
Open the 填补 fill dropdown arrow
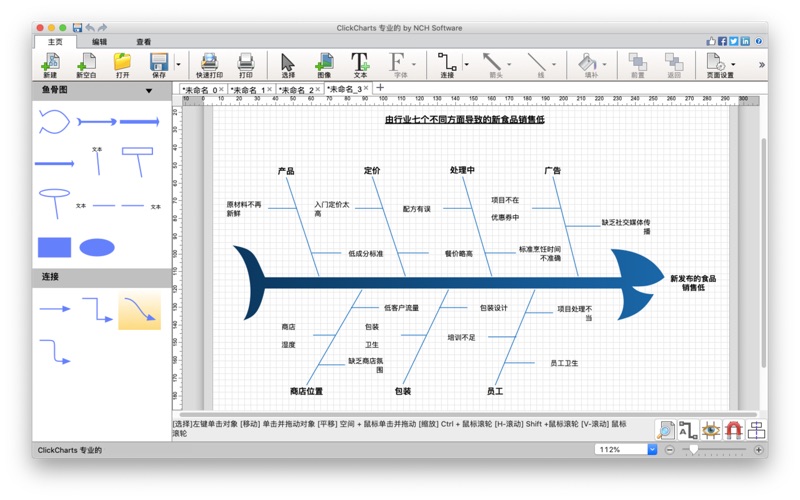point(605,64)
